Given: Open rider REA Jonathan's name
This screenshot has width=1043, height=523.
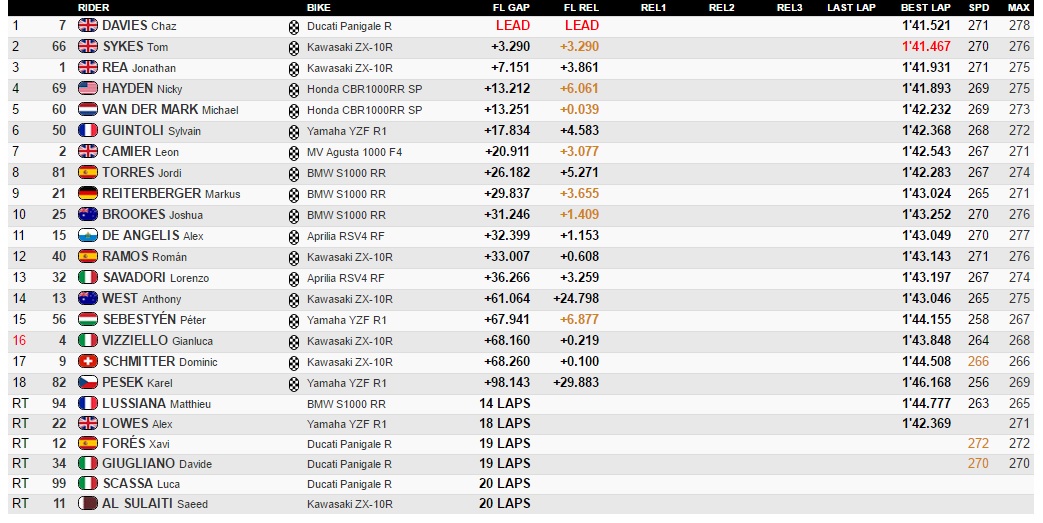Looking at the screenshot, I should [x=139, y=68].
